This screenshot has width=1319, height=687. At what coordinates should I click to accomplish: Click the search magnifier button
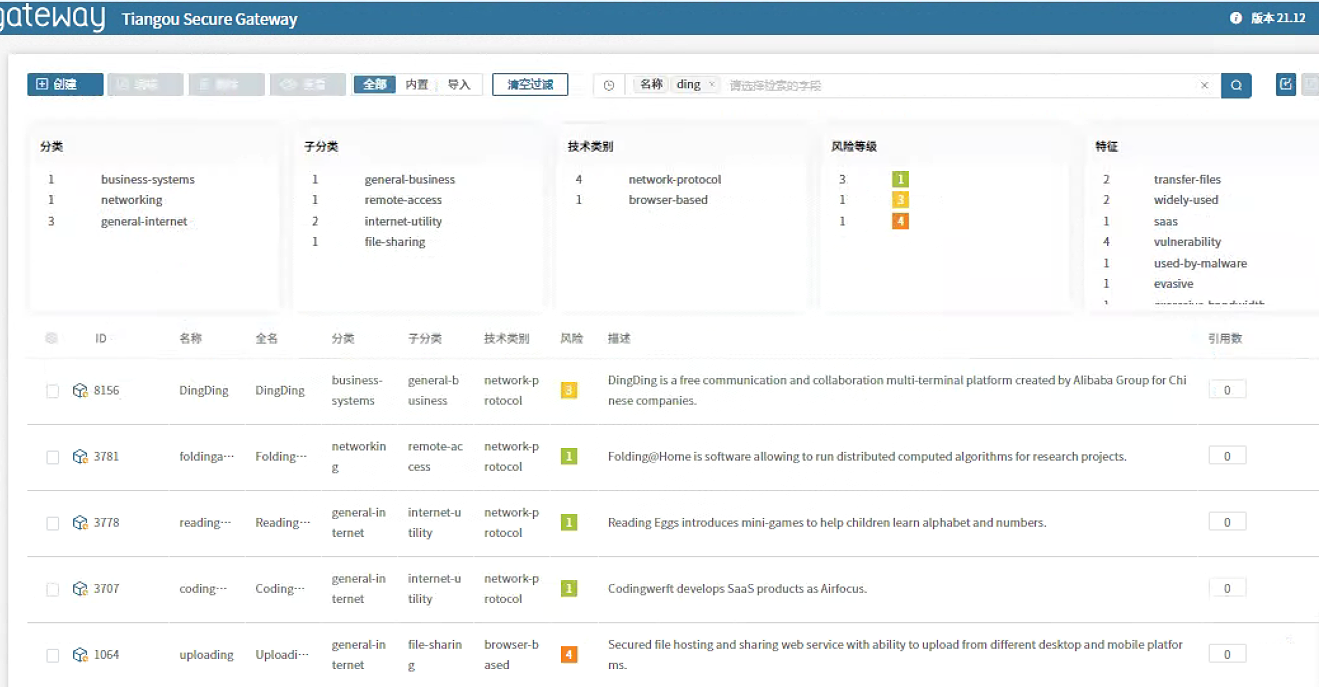click(1236, 86)
